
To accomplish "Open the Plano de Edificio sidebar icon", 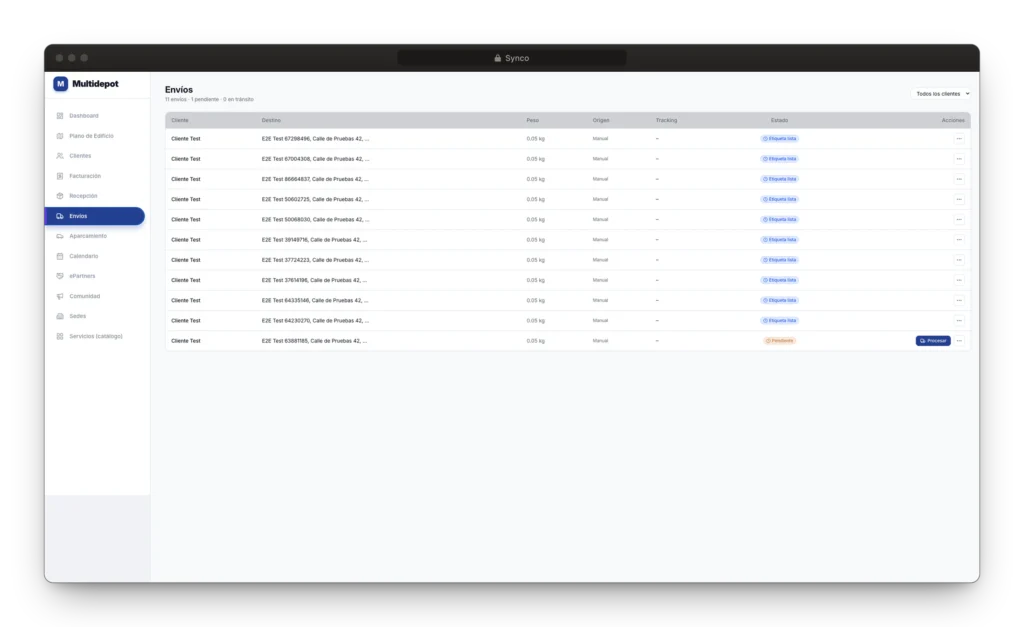I will pyautogui.click(x=60, y=136).
